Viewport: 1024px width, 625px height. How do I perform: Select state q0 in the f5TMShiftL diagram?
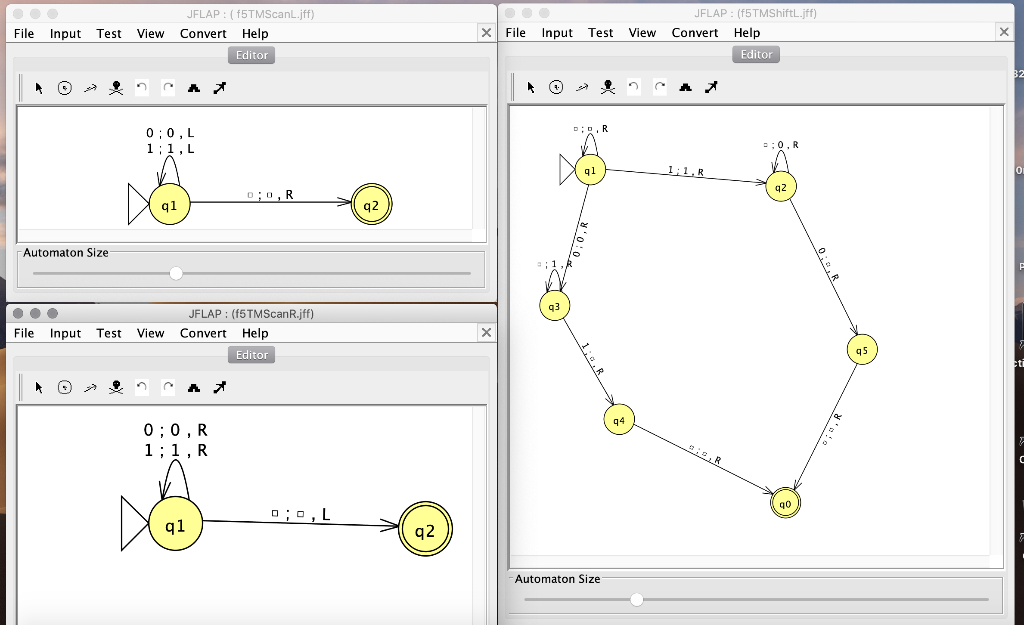(x=784, y=503)
